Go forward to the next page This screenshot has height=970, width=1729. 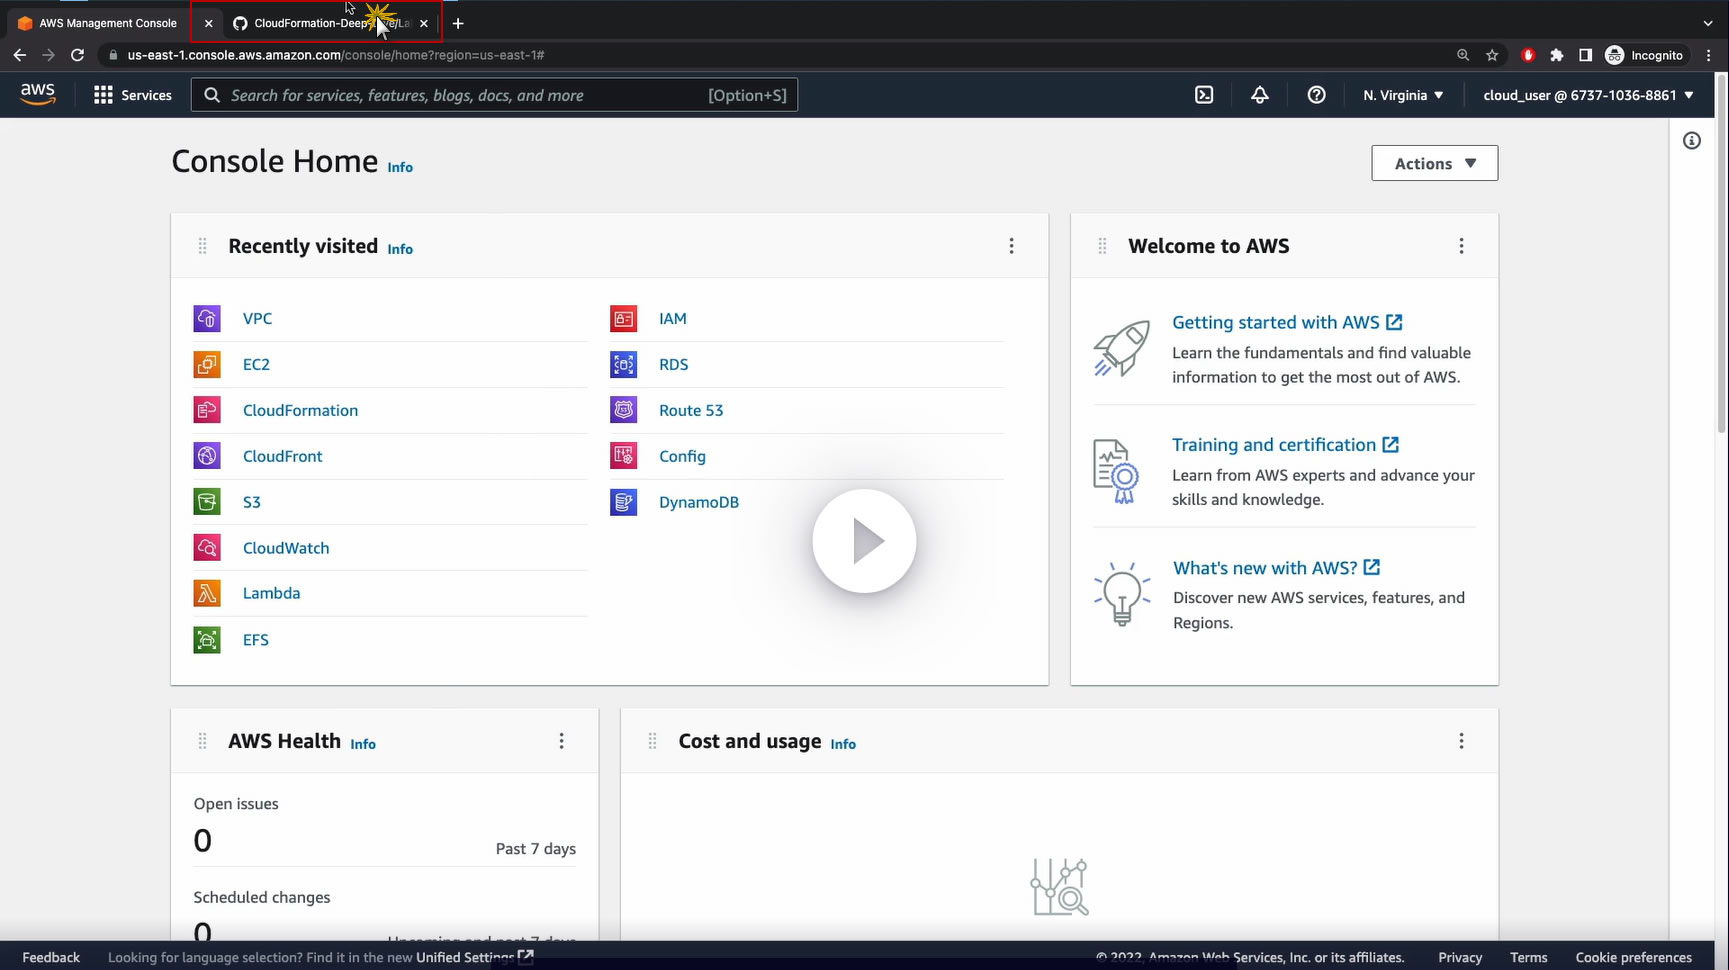48,55
